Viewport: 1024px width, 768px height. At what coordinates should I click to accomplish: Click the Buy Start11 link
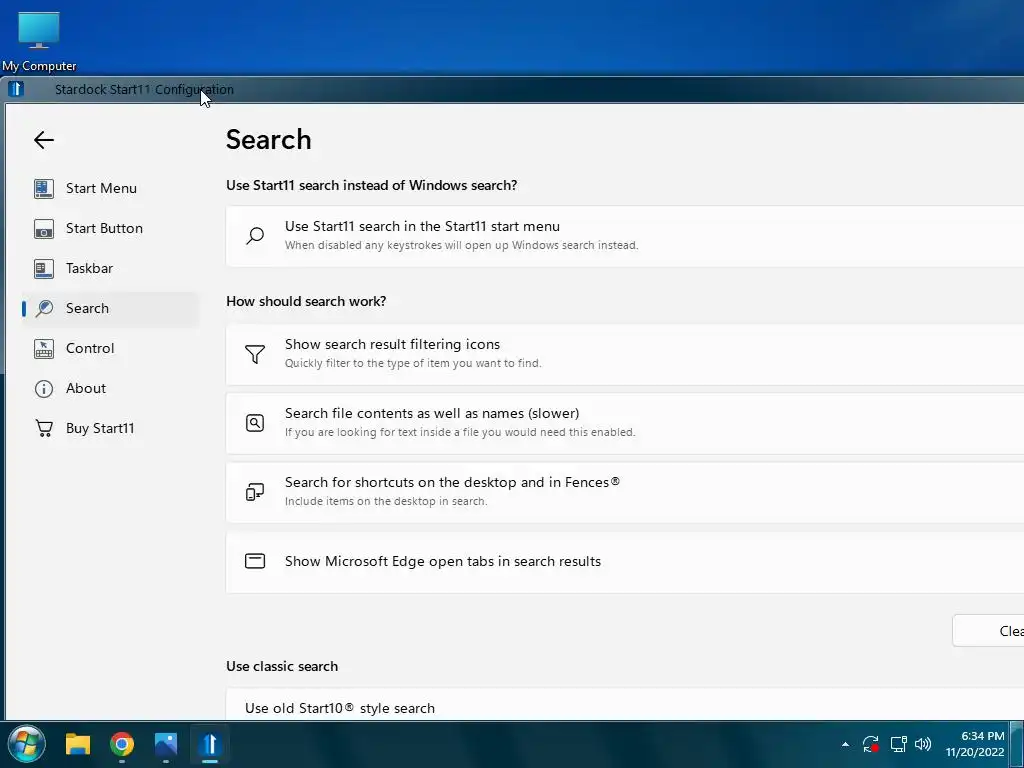[111, 428]
